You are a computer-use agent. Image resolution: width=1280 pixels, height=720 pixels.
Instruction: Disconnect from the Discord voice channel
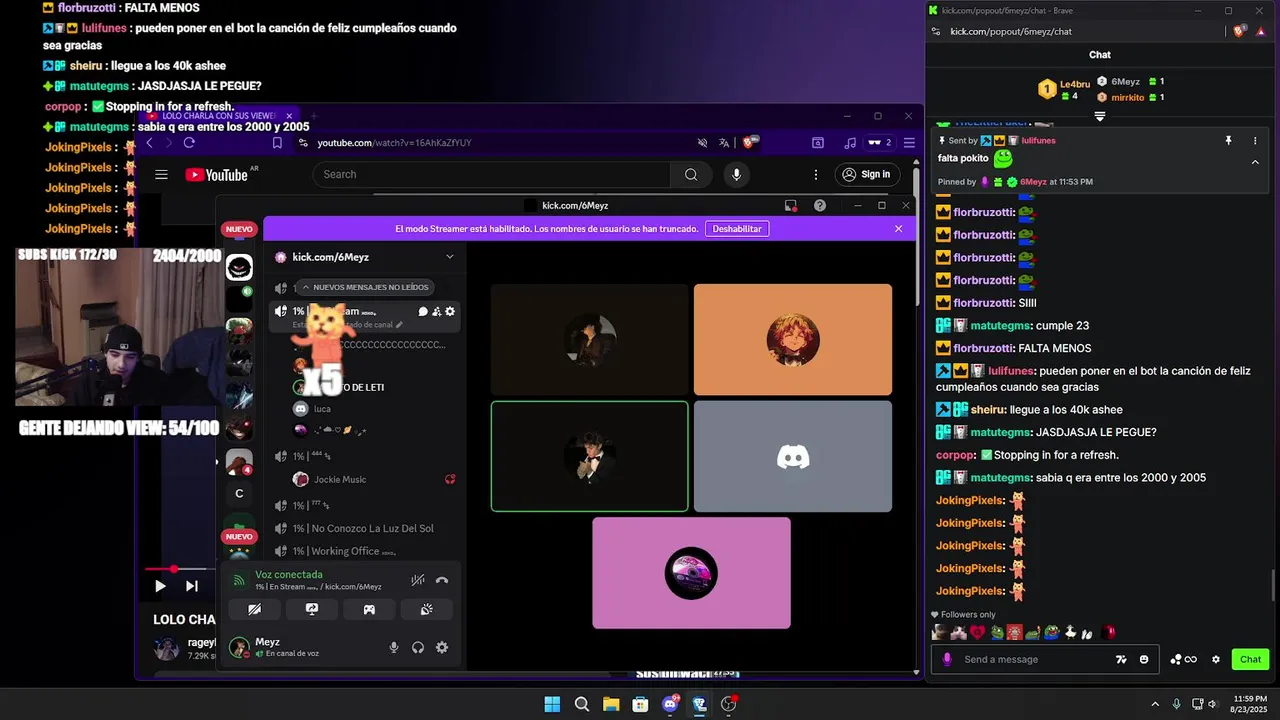click(442, 580)
